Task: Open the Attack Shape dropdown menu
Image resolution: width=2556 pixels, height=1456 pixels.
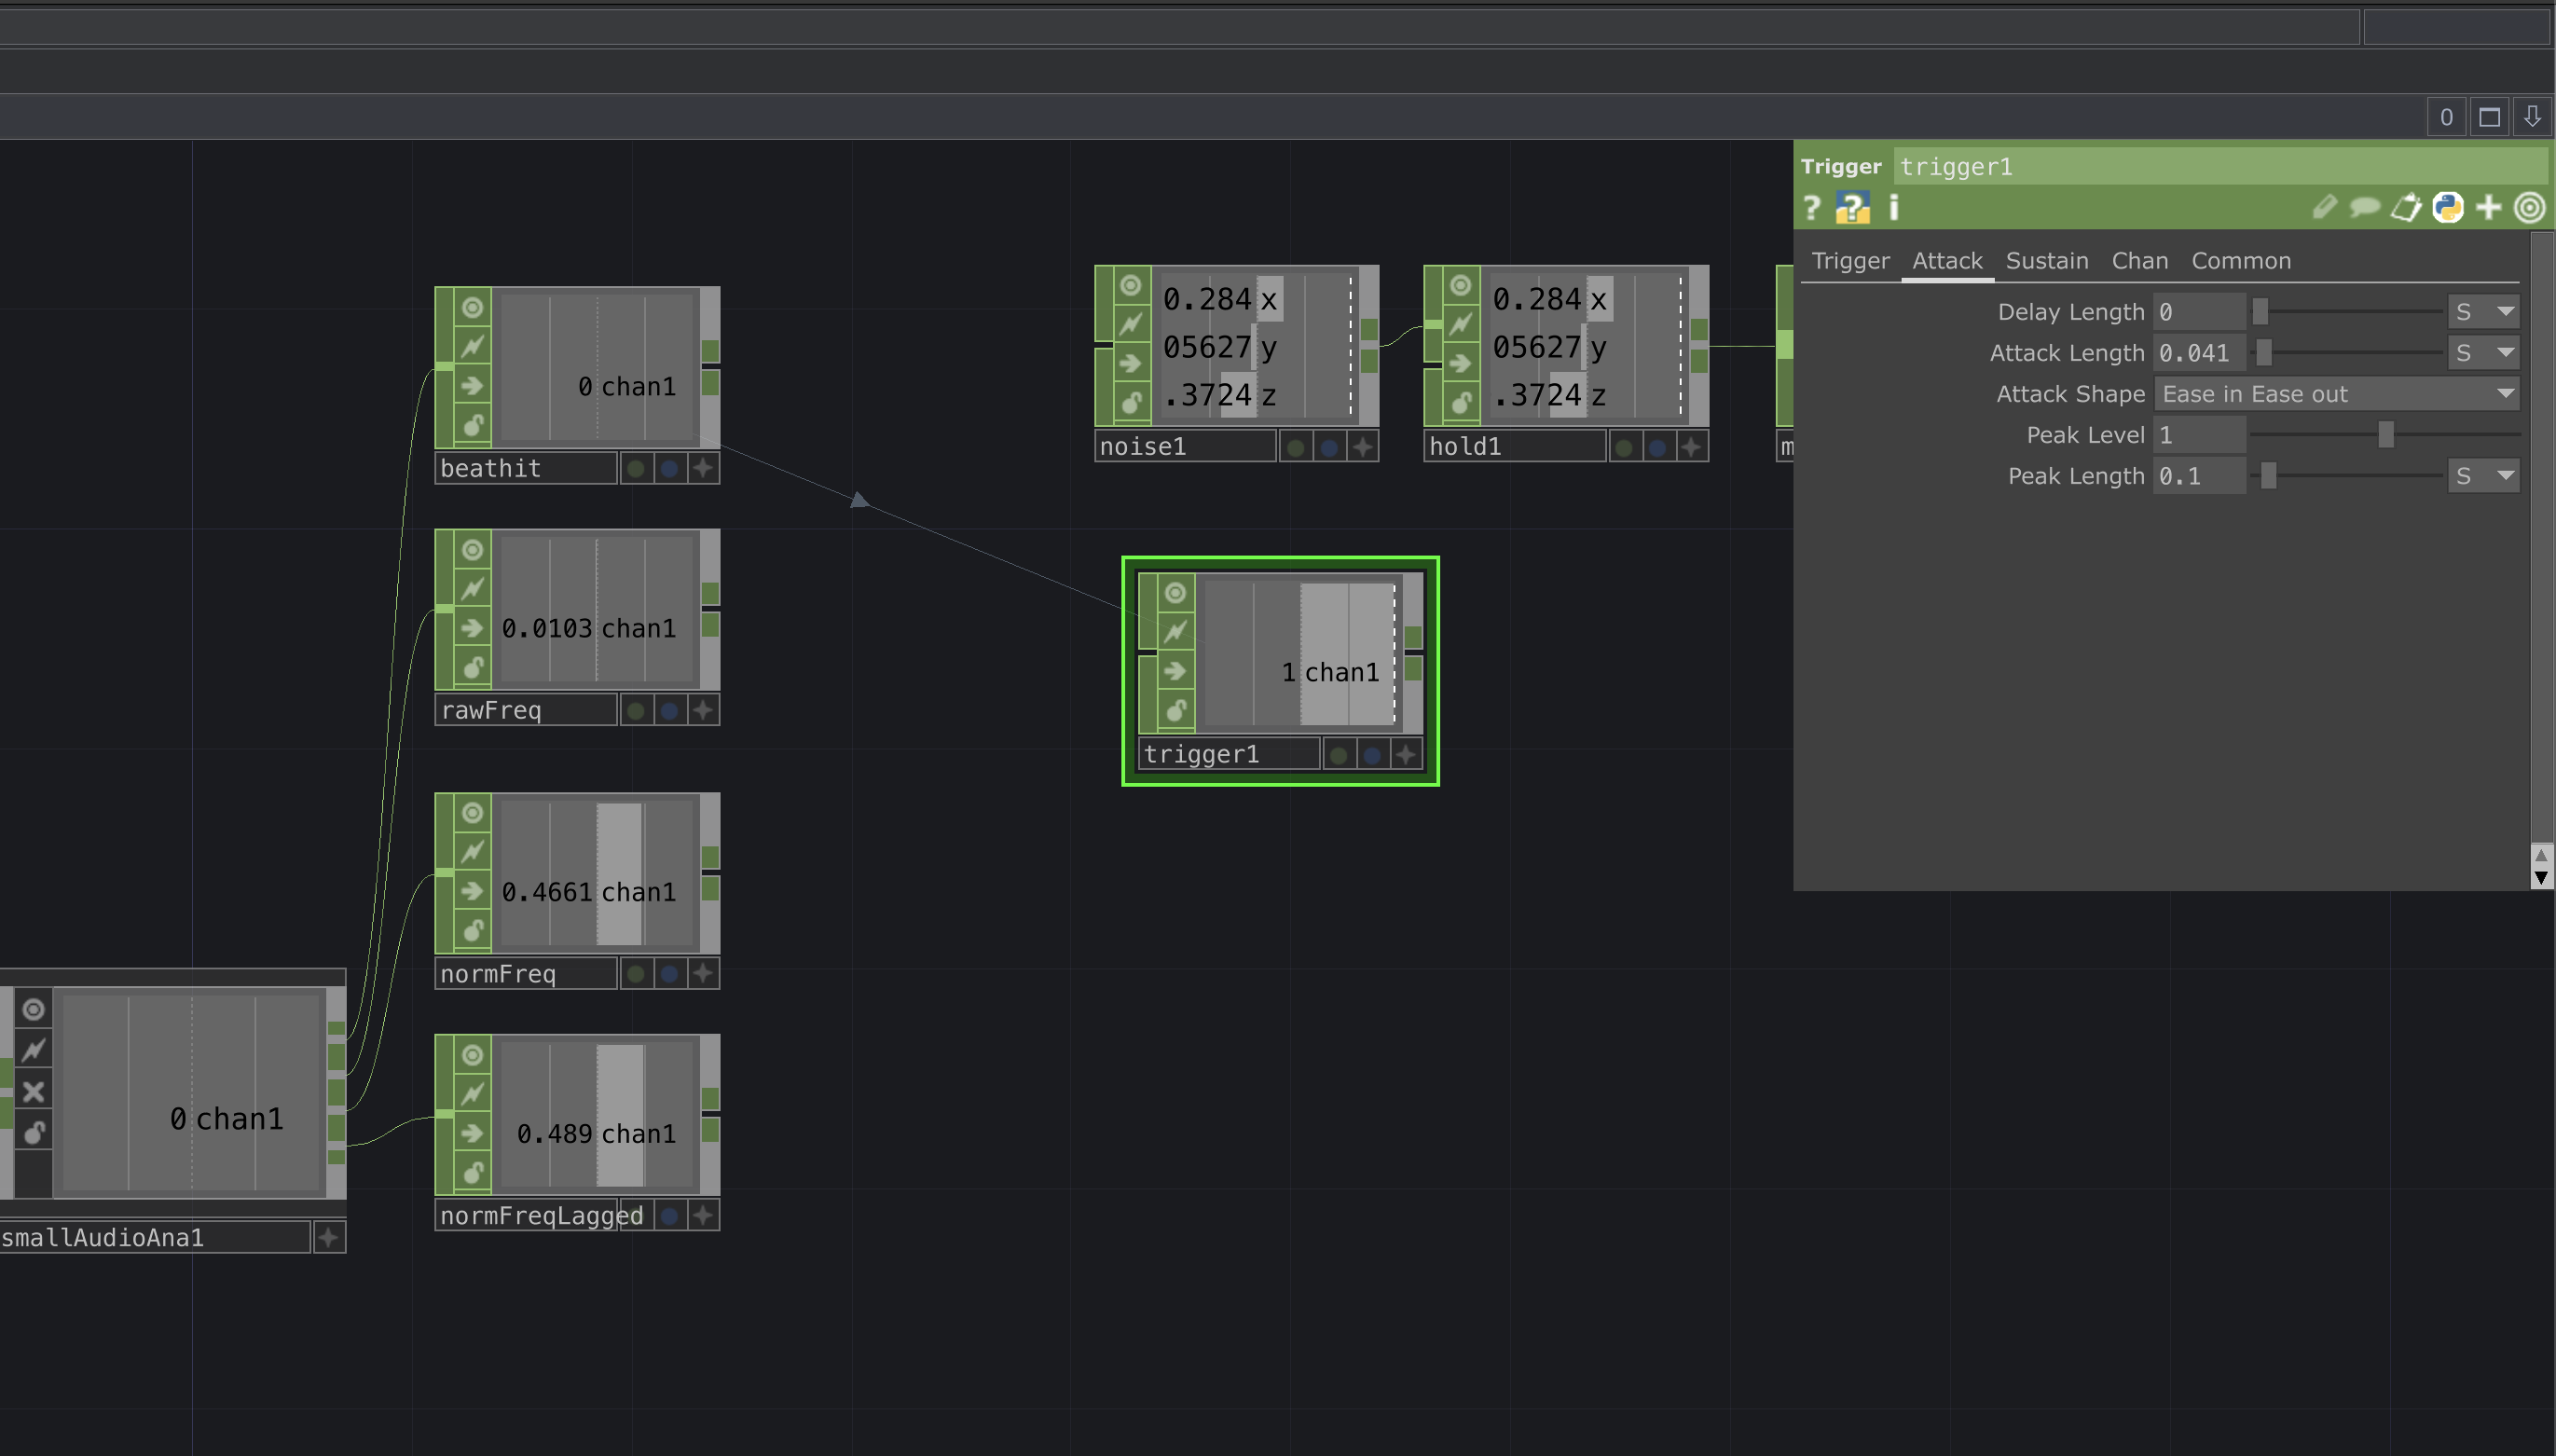Action: [x=2336, y=394]
